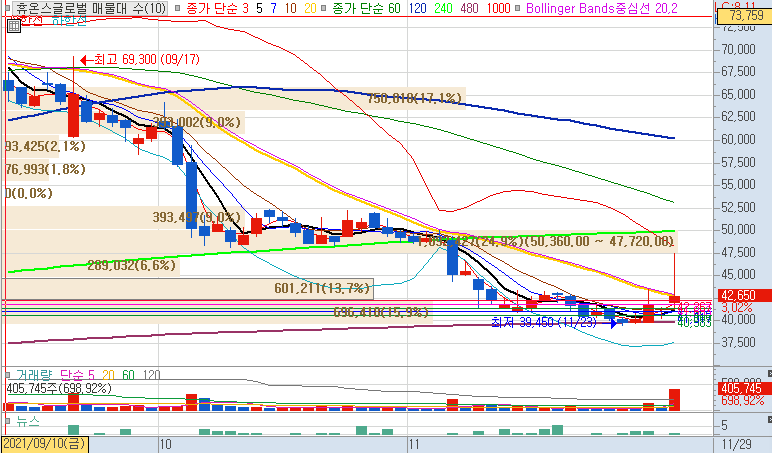Click the 37,500 price axis label
This screenshot has width=772, height=453.
point(738,342)
